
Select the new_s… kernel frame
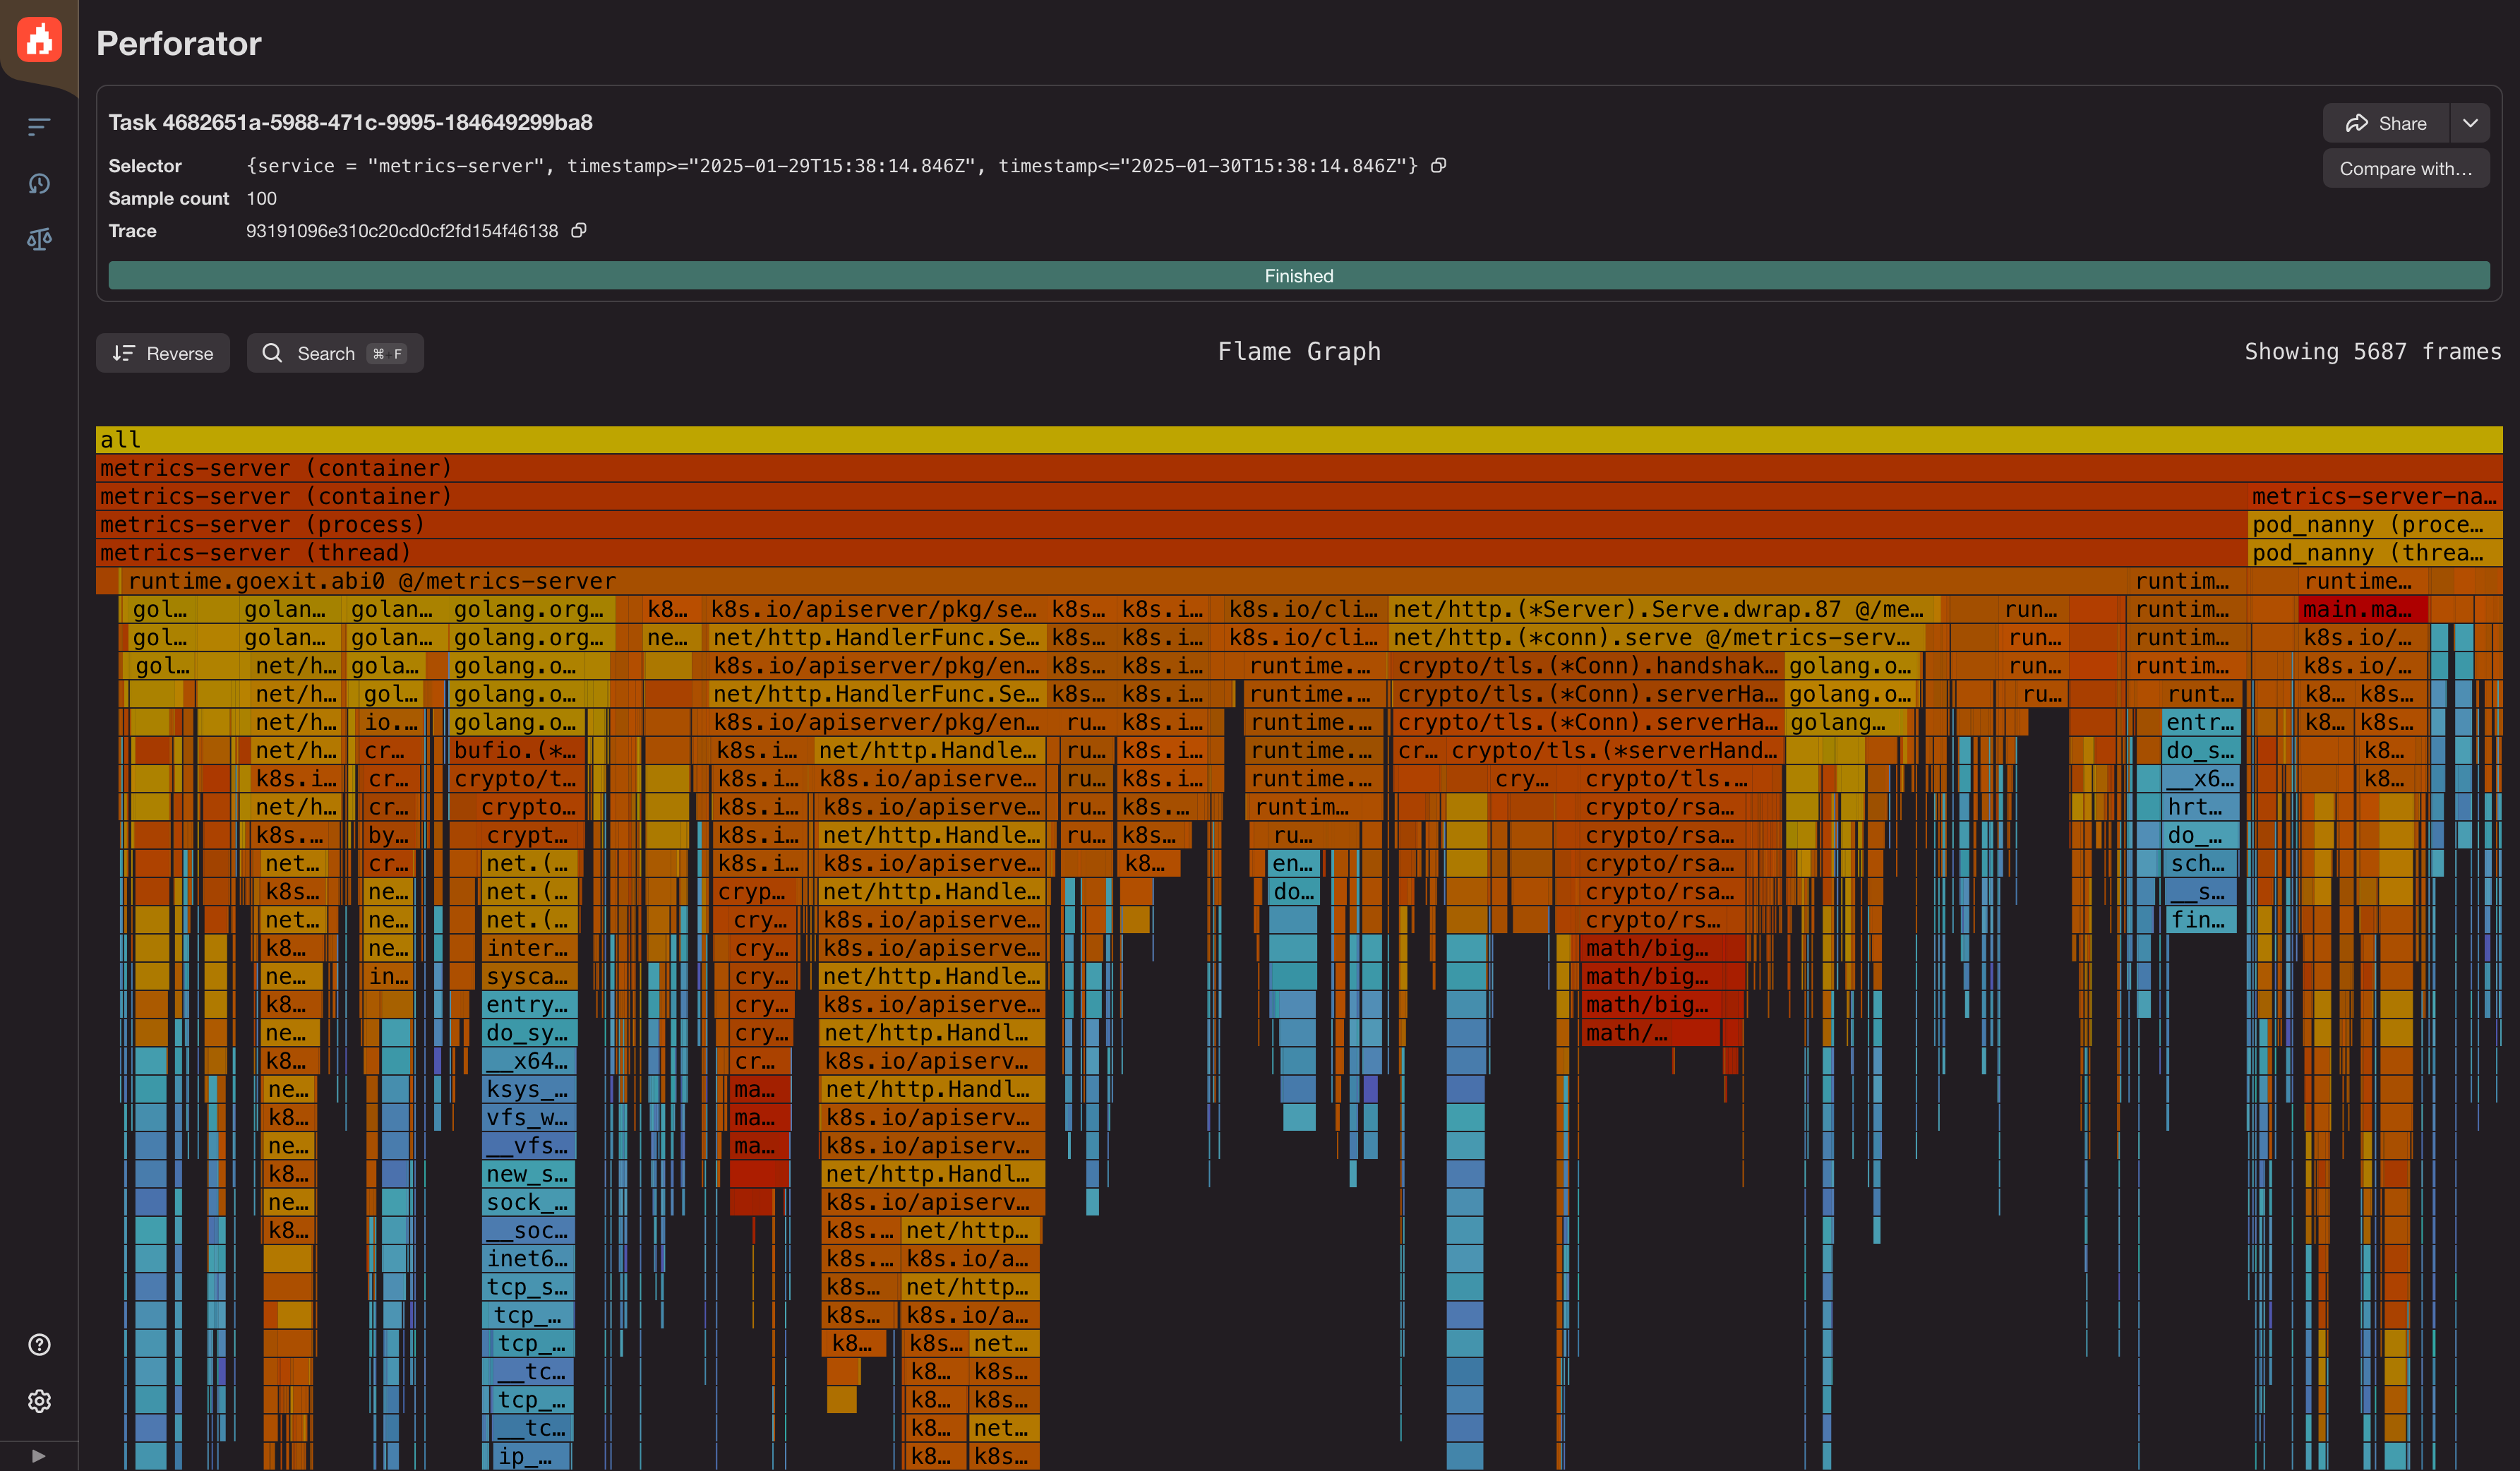pos(528,1174)
